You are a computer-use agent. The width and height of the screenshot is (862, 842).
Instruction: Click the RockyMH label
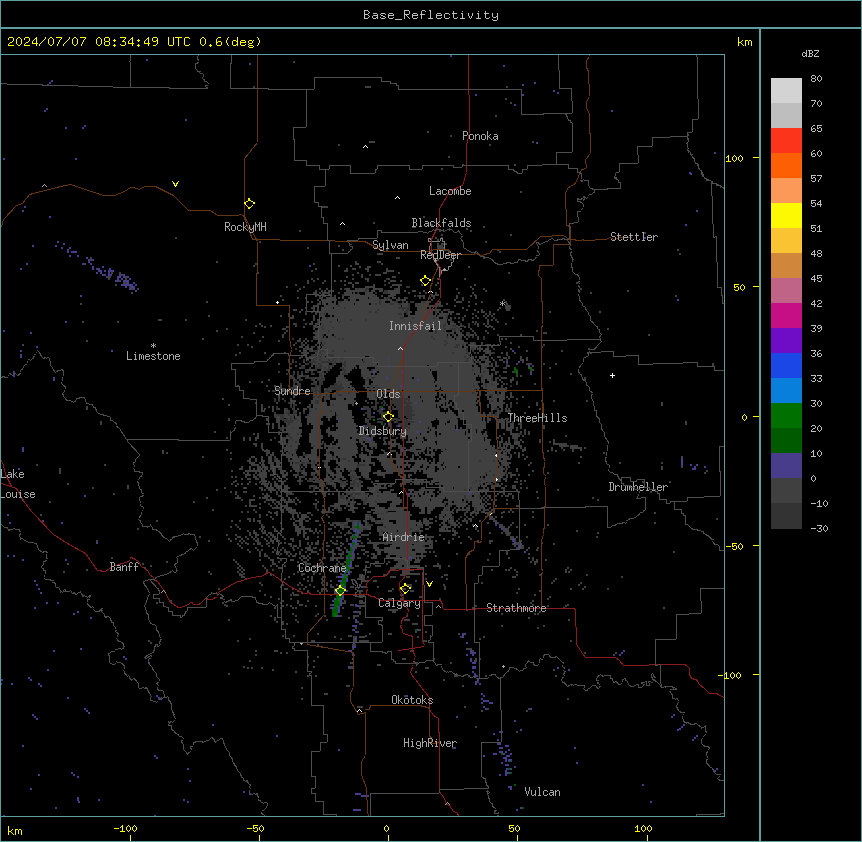pyautogui.click(x=245, y=227)
